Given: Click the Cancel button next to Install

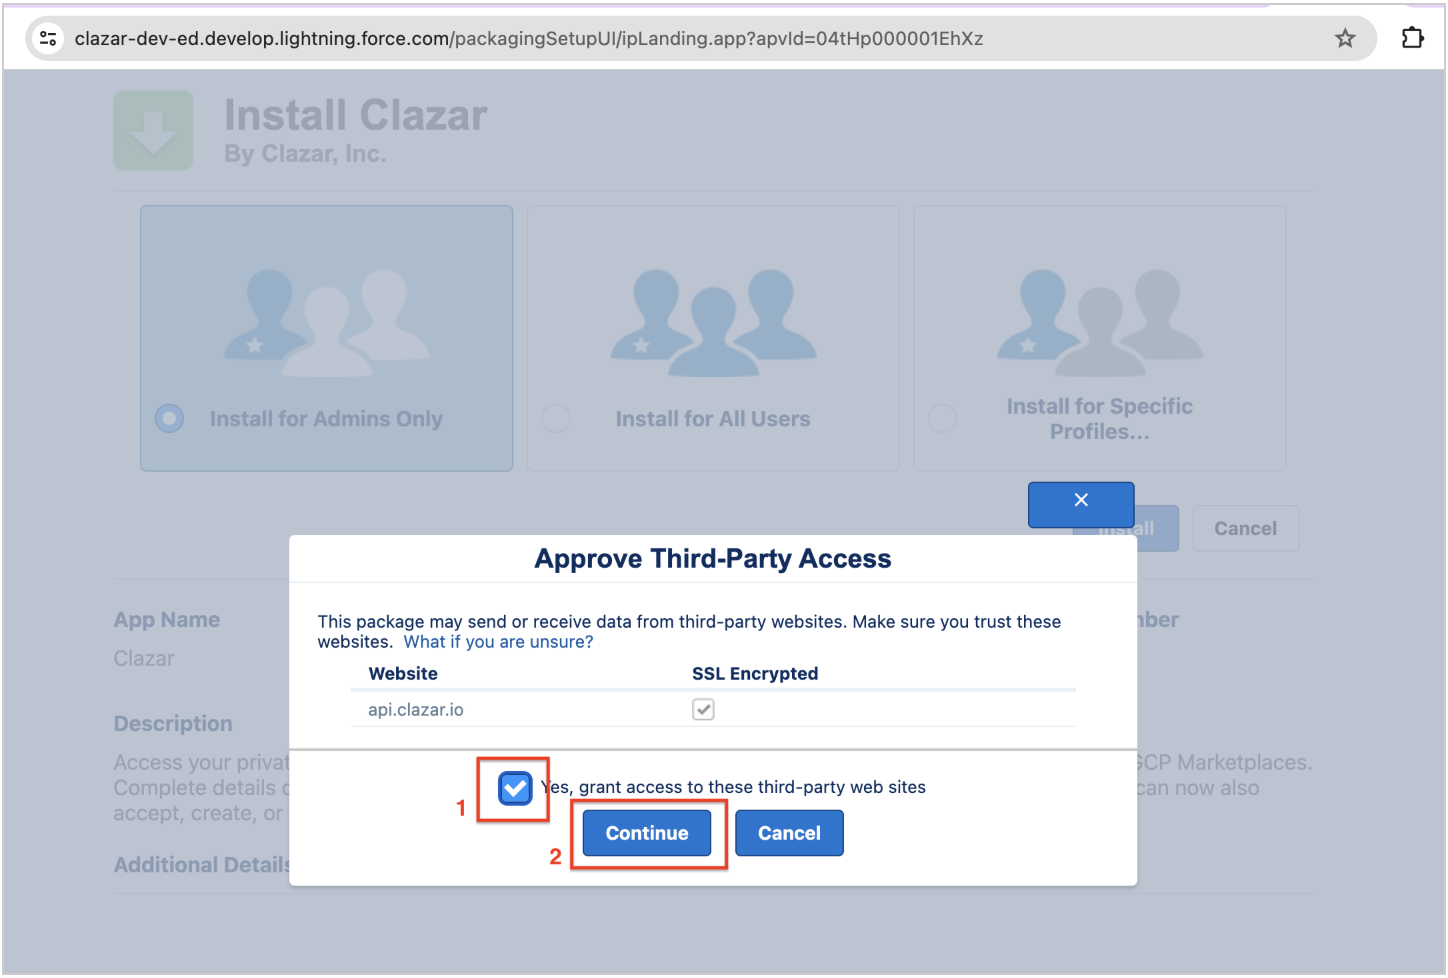Looking at the screenshot, I should pyautogui.click(x=1245, y=528).
